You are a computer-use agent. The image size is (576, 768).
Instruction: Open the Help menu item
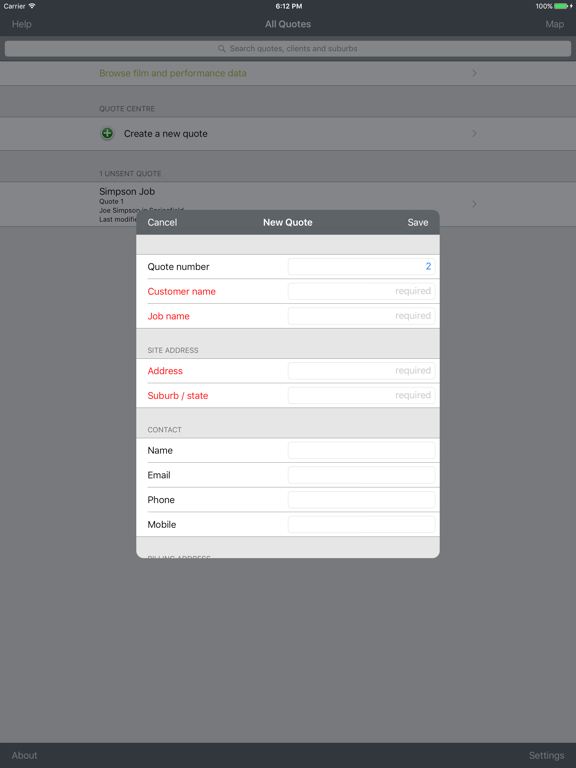tap(22, 24)
